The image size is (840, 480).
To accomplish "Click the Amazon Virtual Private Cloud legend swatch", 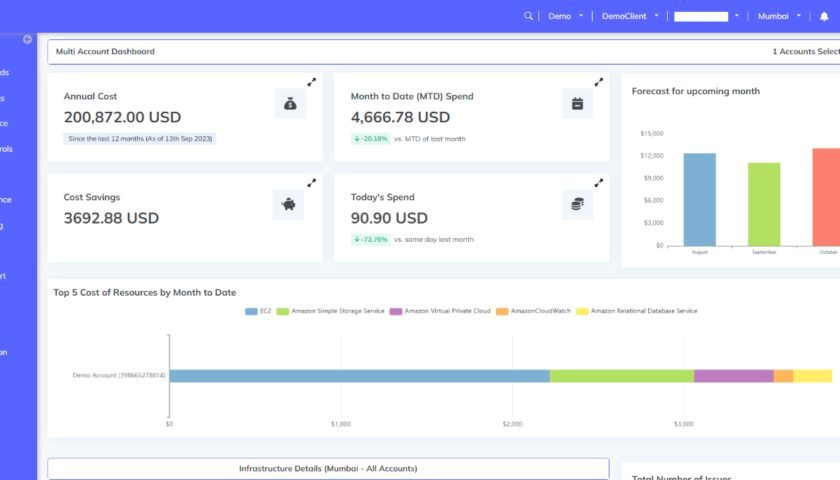I will coord(396,311).
